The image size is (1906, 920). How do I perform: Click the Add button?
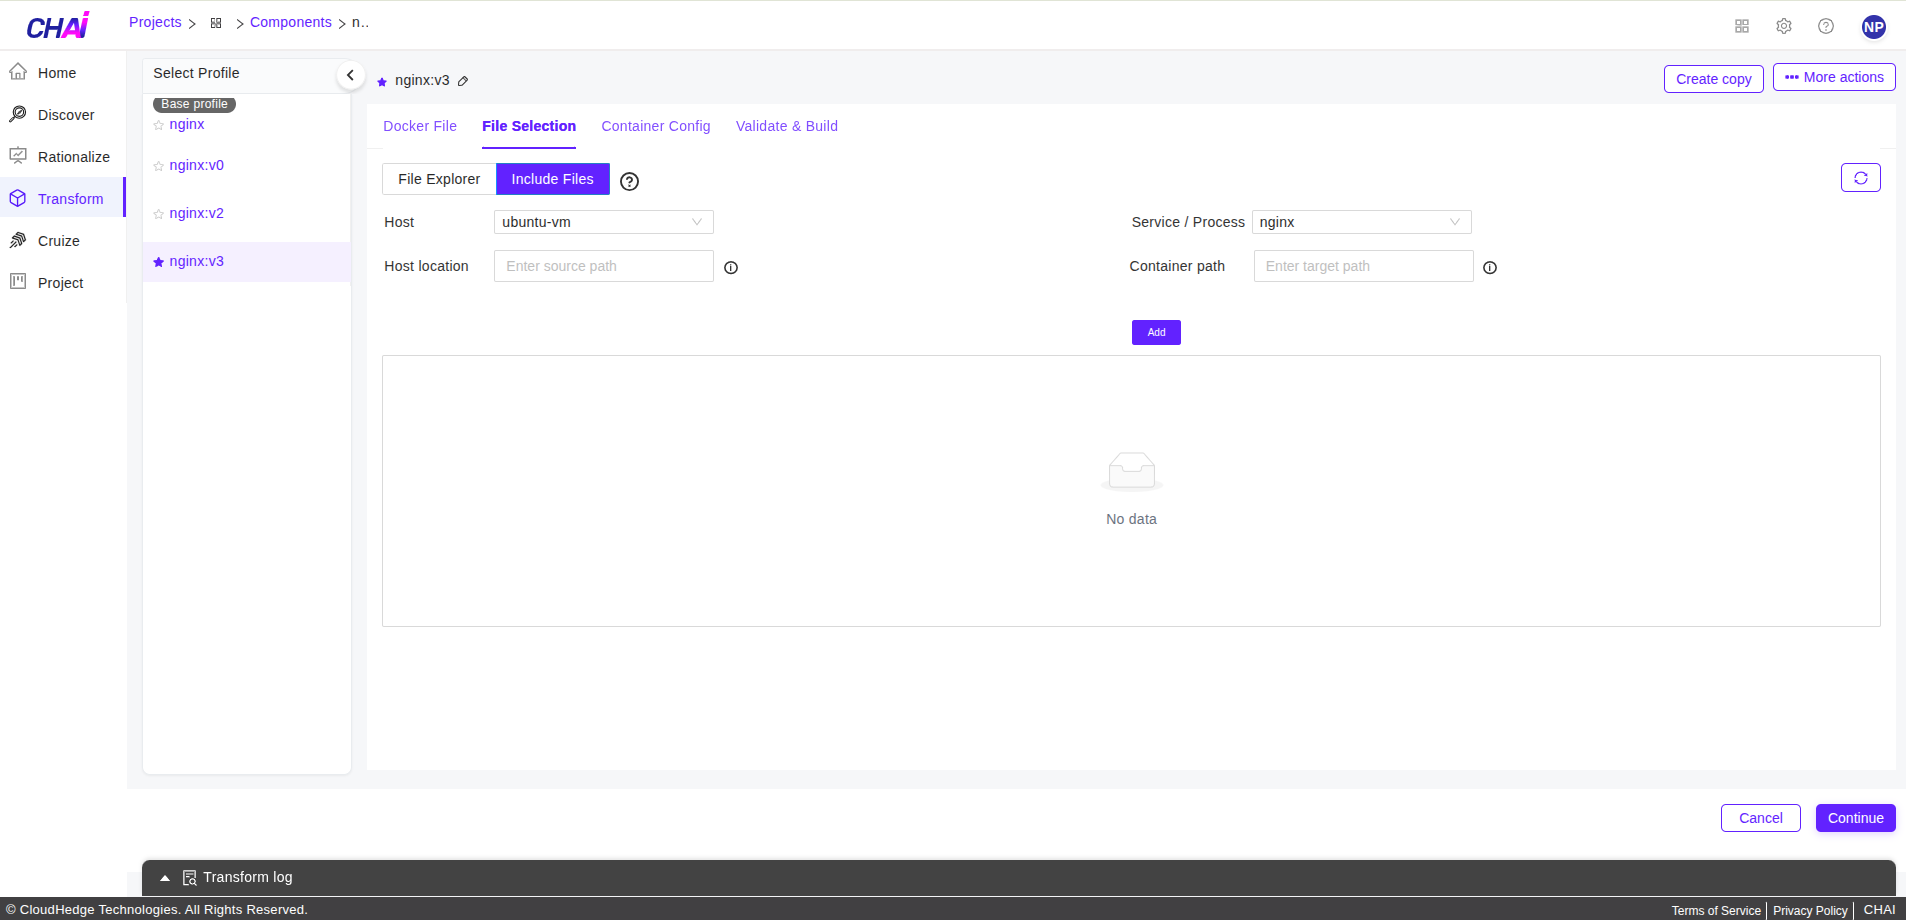coord(1156,332)
